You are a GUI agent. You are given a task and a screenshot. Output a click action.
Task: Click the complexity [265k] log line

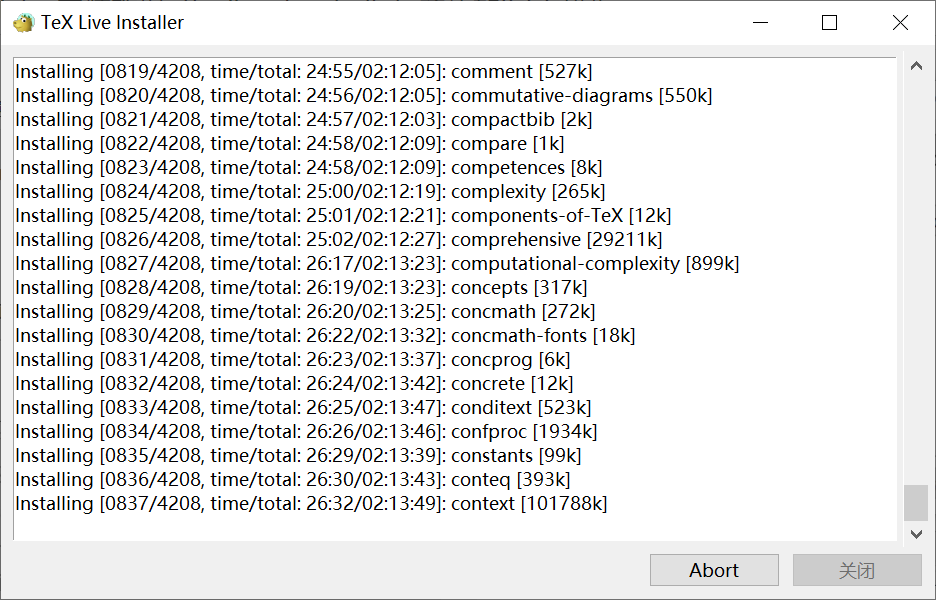point(310,191)
